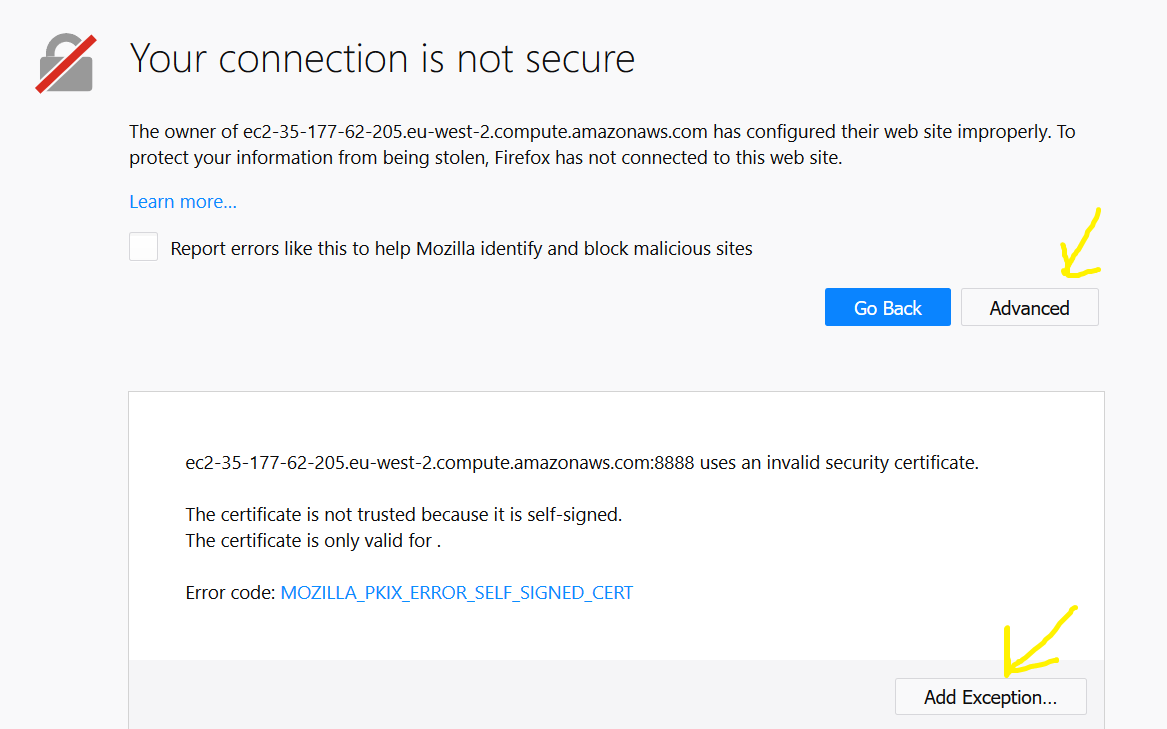The width and height of the screenshot is (1167, 729).
Task: Click the crossed-out padlock insecure connection icon
Action: [65, 64]
